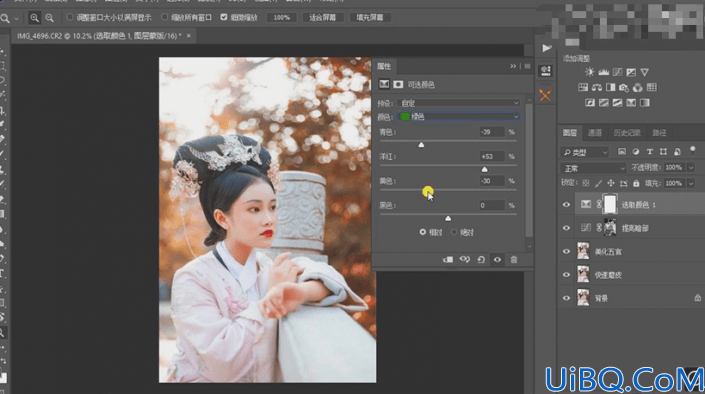Filter layers by pixel layer icon
The image size is (705, 394).
[622, 152]
